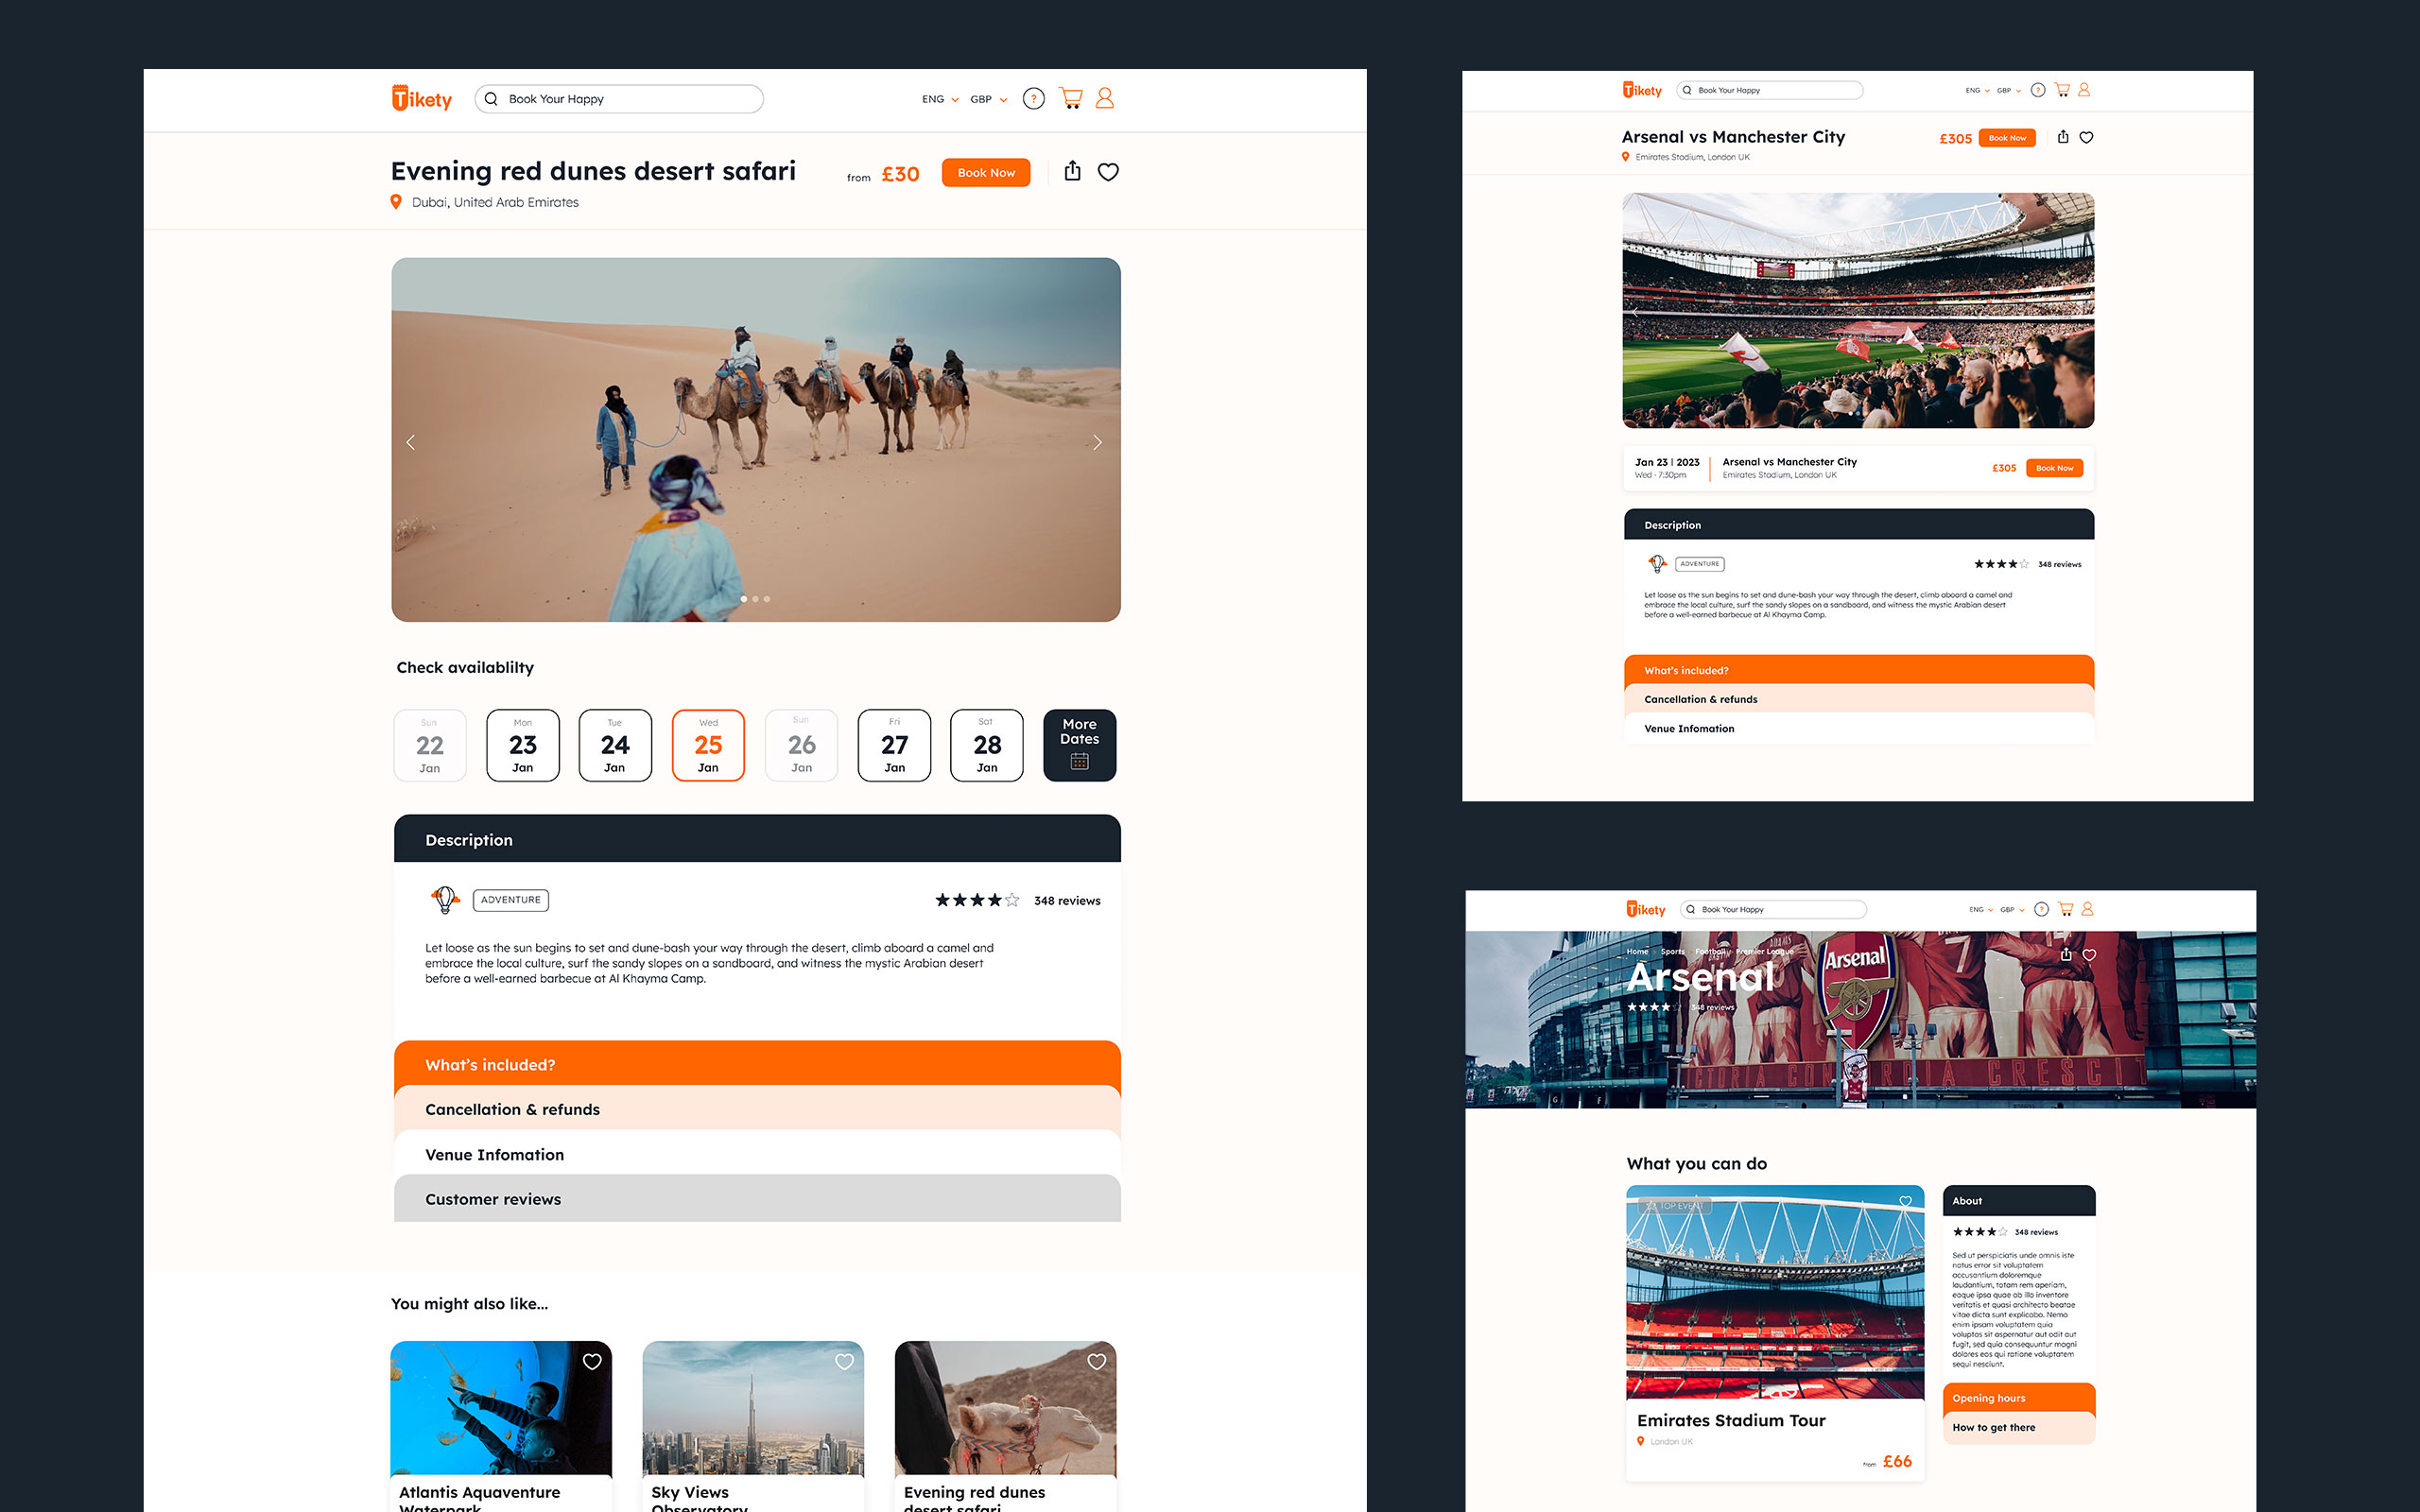The image size is (2420, 1512).
Task: Click the star rating next to 348 reviews on safari page
Action: coord(977,900)
